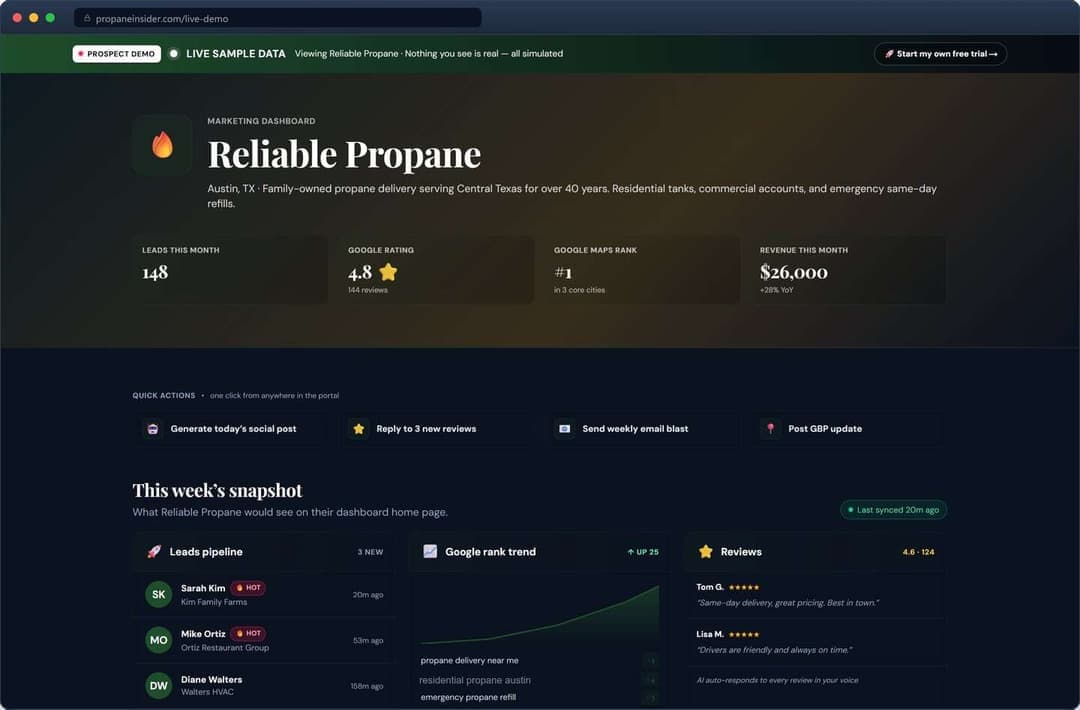The height and width of the screenshot is (710, 1080).
Task: Open the Revenue this month stat card
Action: pyautogui.click(x=848, y=269)
